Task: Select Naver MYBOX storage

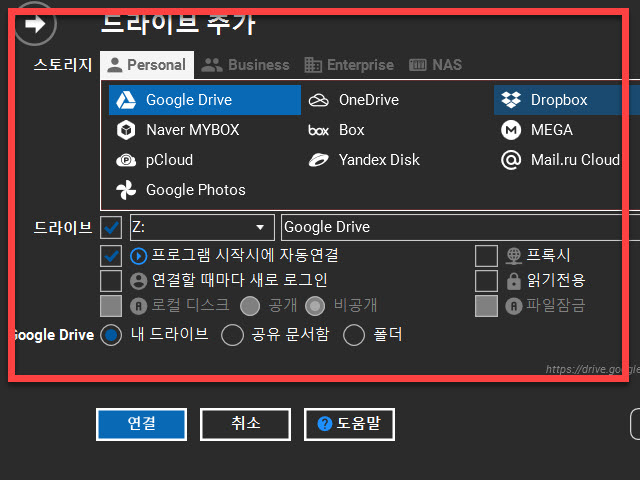Action: pyautogui.click(x=178, y=130)
